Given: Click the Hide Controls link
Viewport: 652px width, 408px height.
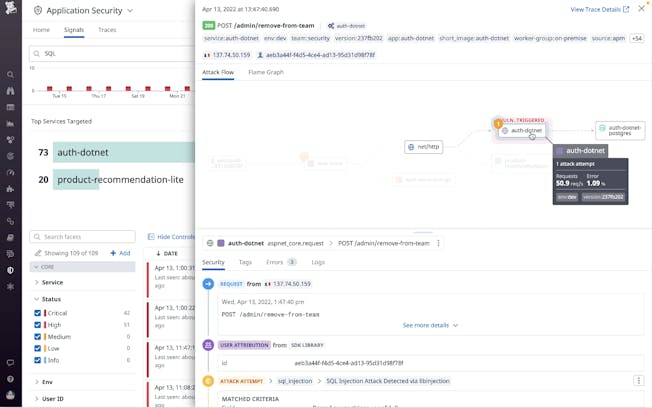Looking at the screenshot, I should click(175, 237).
